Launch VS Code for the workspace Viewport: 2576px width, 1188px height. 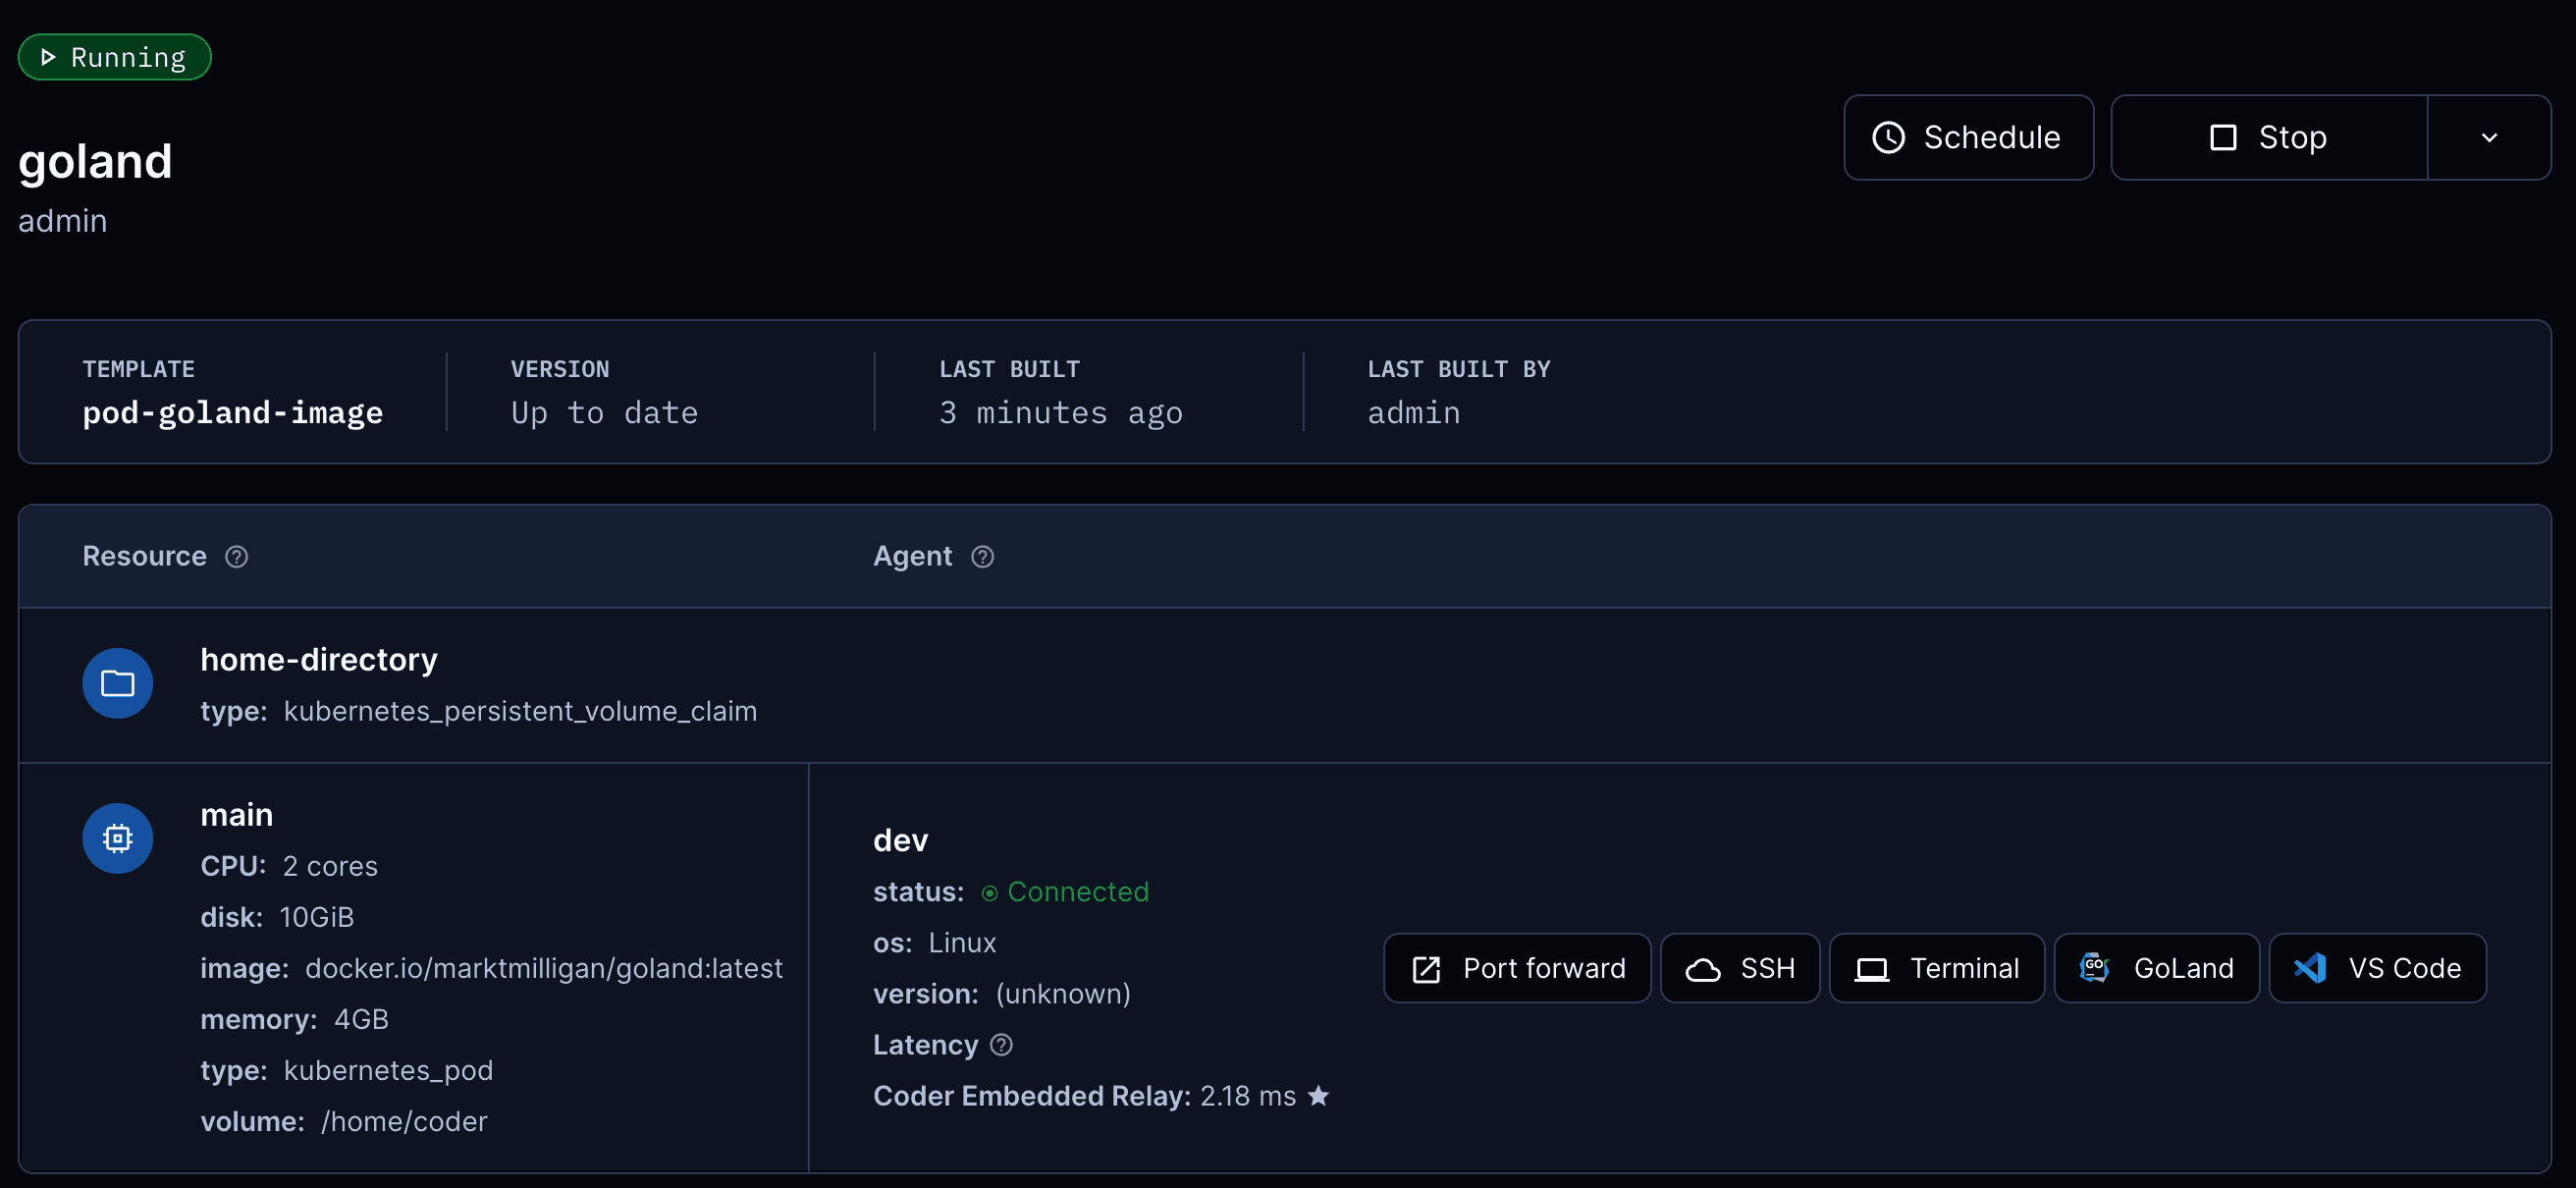[x=2377, y=968]
